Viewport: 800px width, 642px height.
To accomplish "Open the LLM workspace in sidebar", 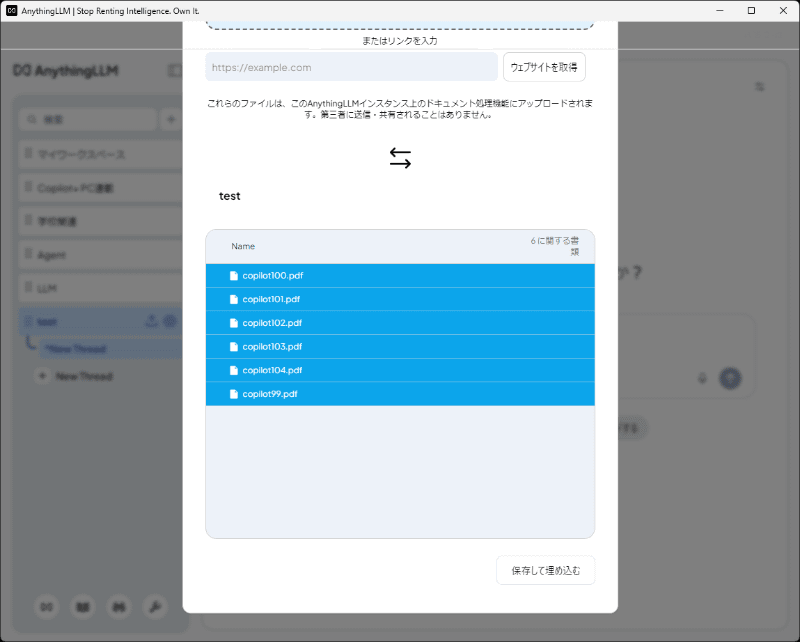I will pos(101,287).
